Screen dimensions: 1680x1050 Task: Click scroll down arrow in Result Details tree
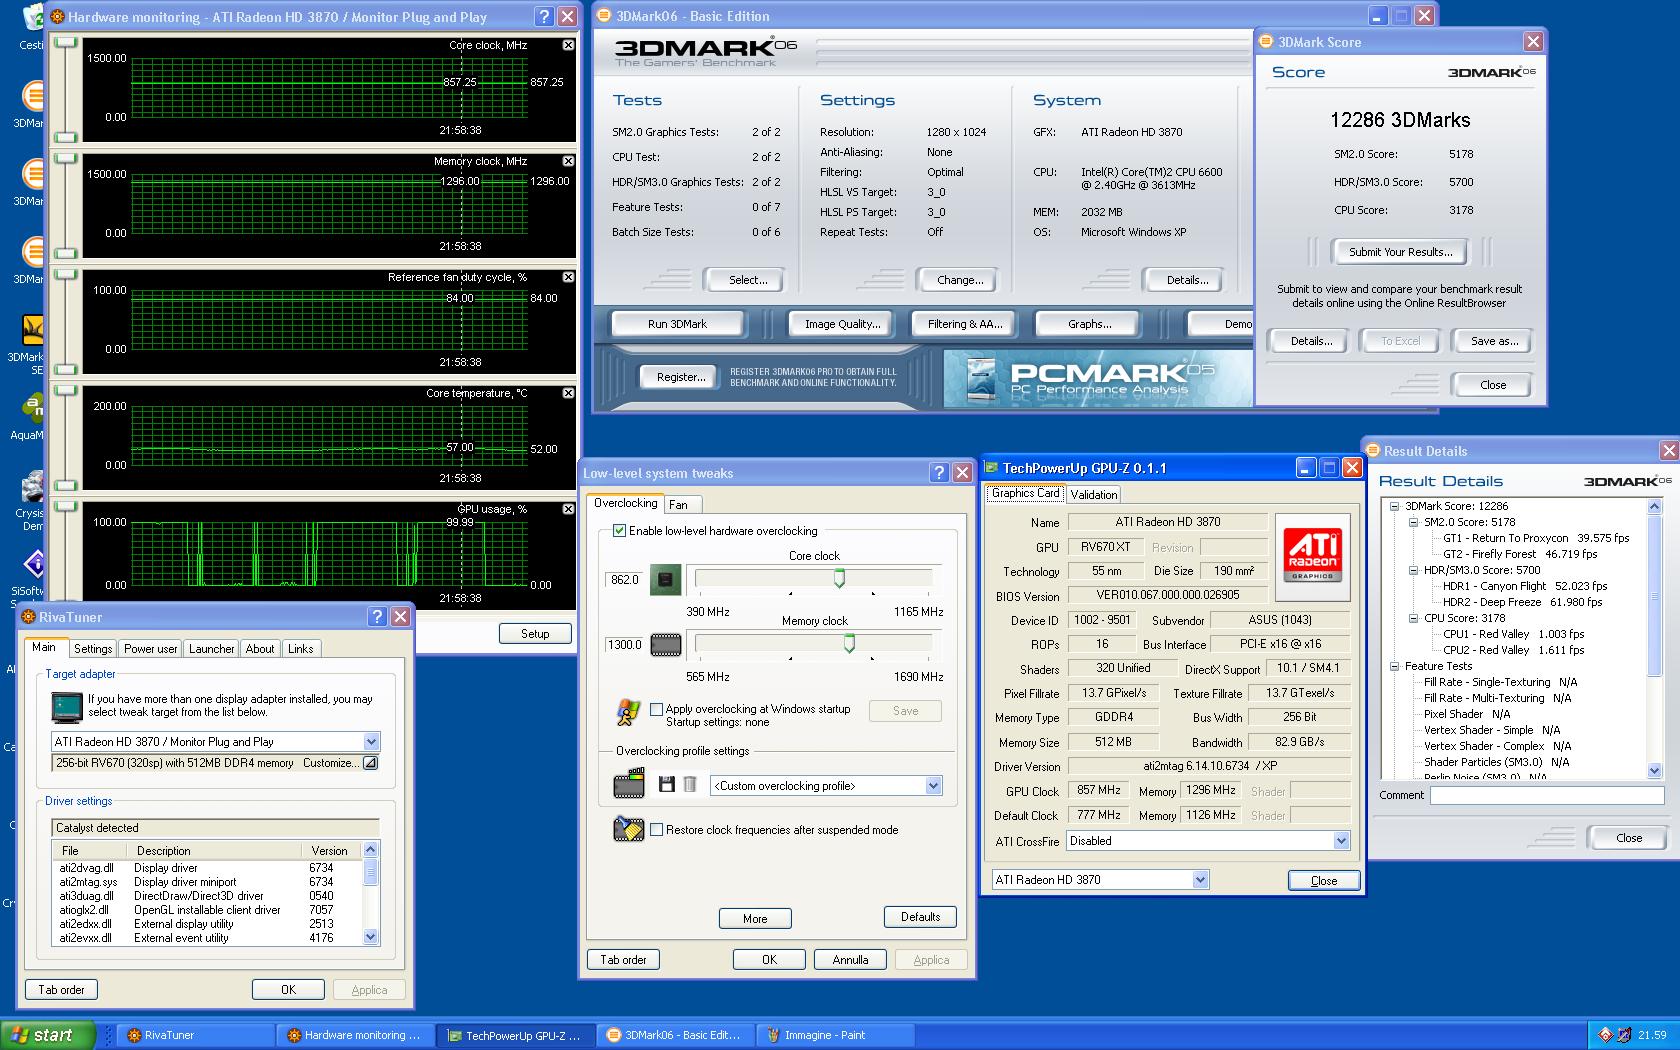pos(1653,771)
